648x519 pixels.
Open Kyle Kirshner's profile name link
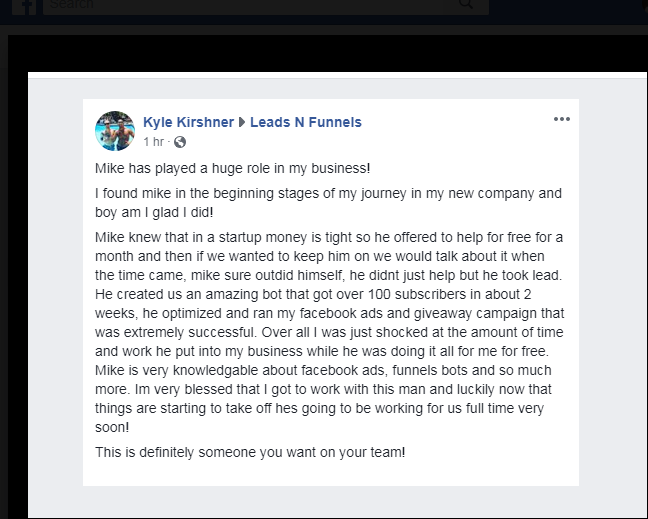point(187,122)
